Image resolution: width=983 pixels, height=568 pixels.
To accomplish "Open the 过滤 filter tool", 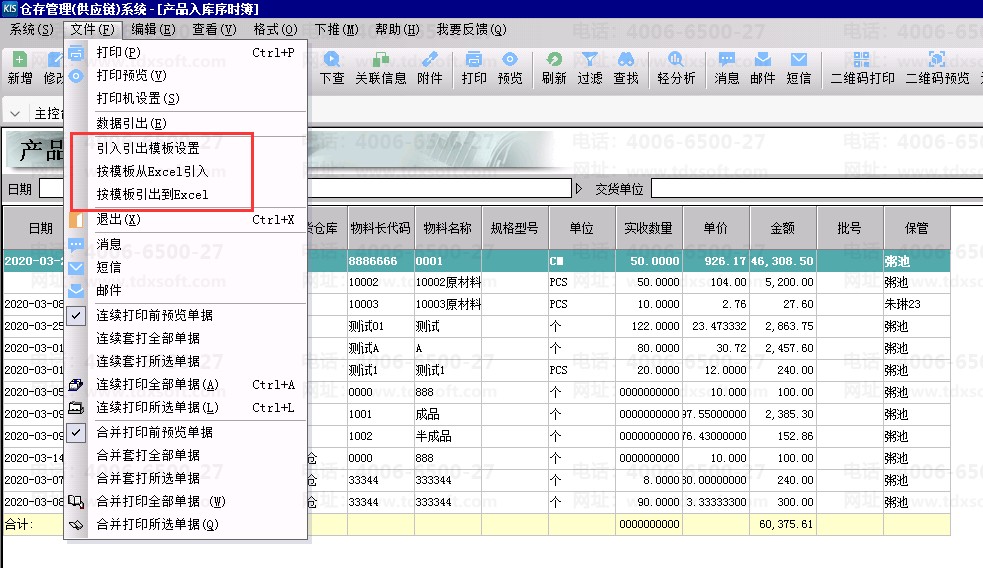I will pyautogui.click(x=590, y=67).
